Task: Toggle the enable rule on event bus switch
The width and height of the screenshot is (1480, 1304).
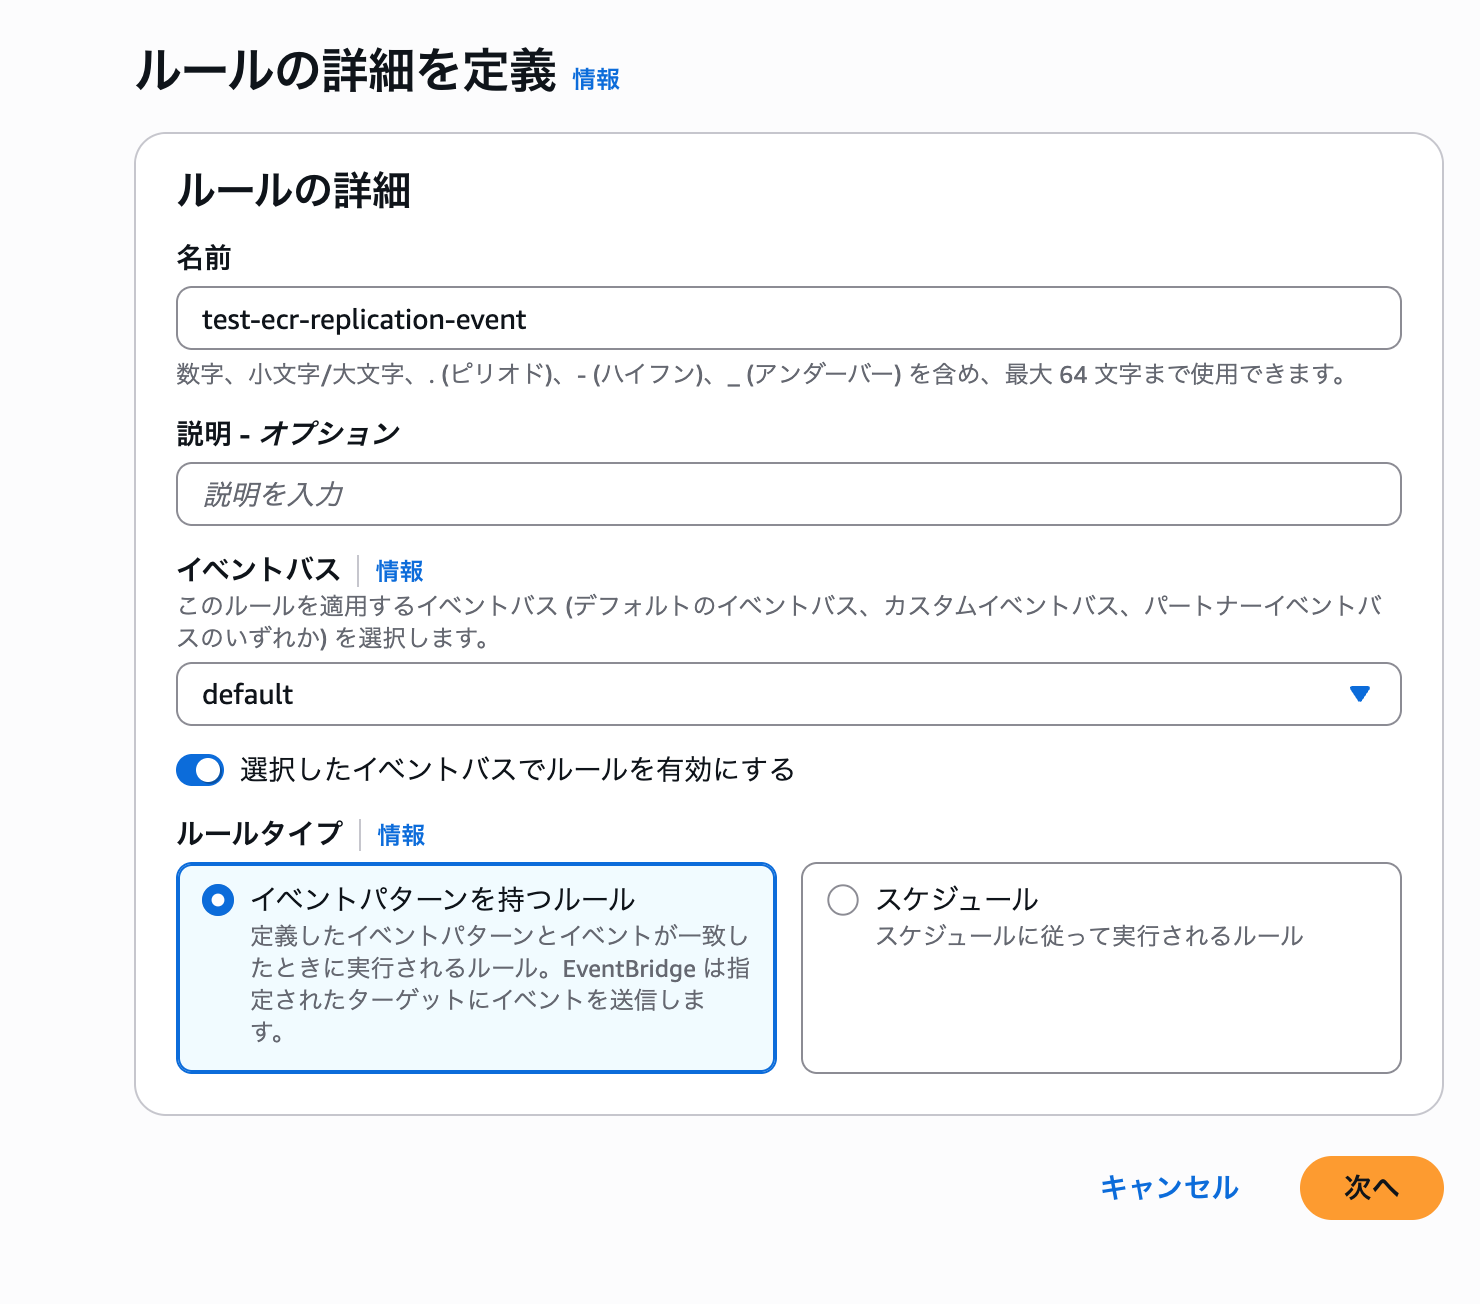Action: 200,770
